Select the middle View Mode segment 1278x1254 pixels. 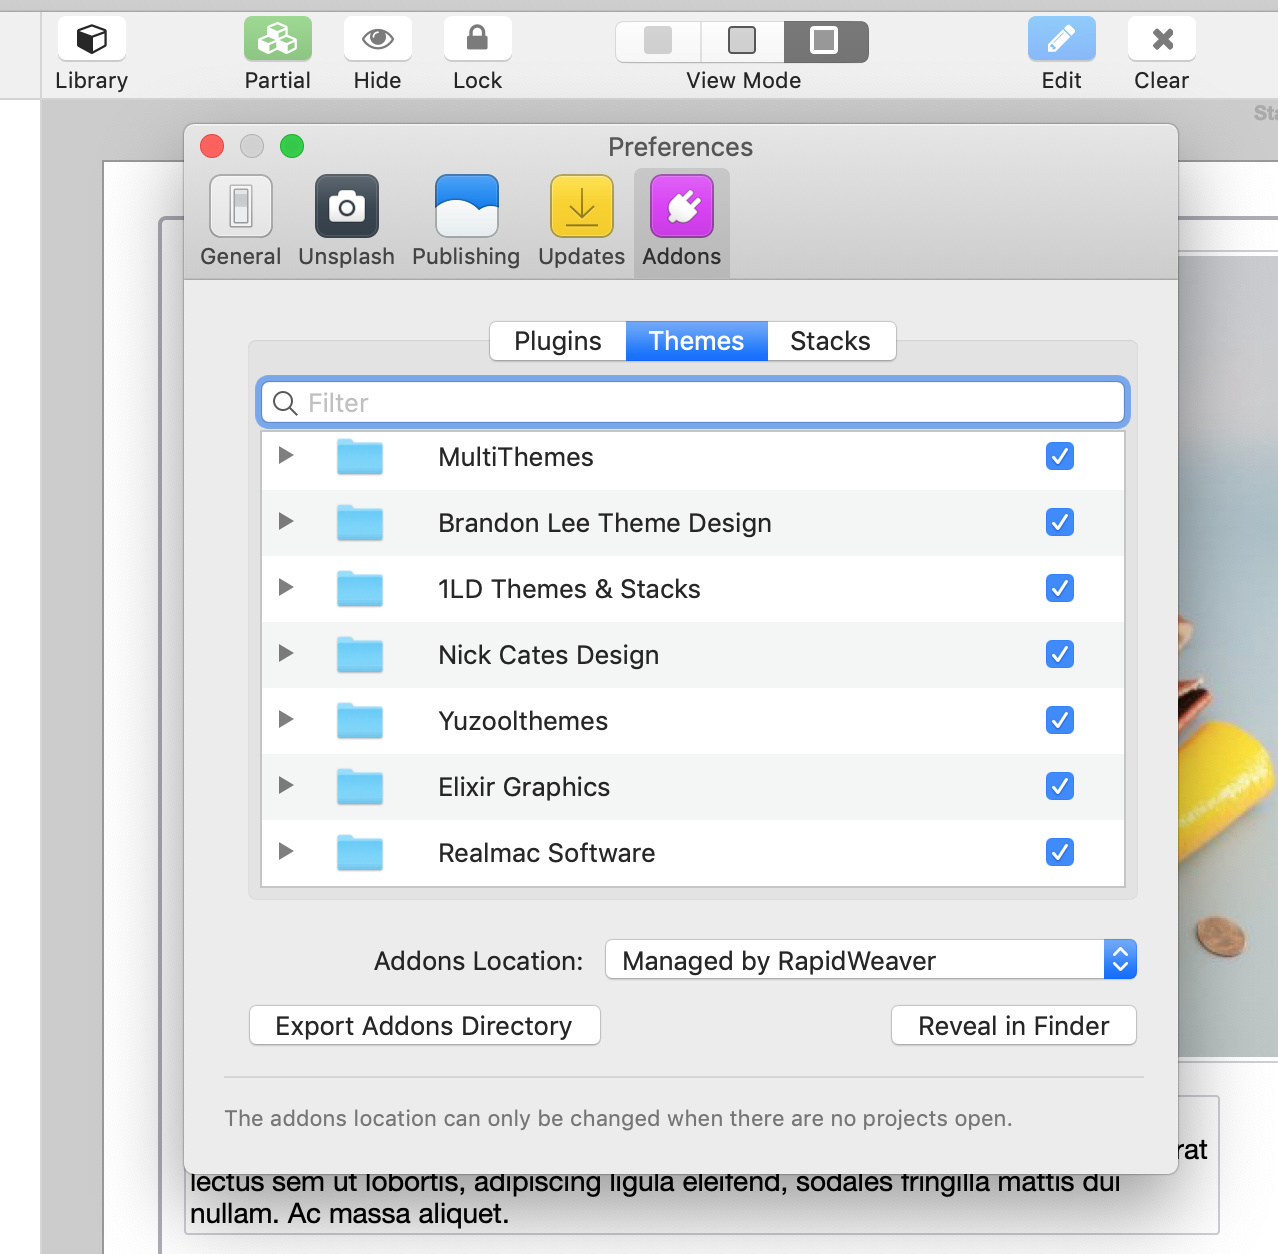click(742, 41)
